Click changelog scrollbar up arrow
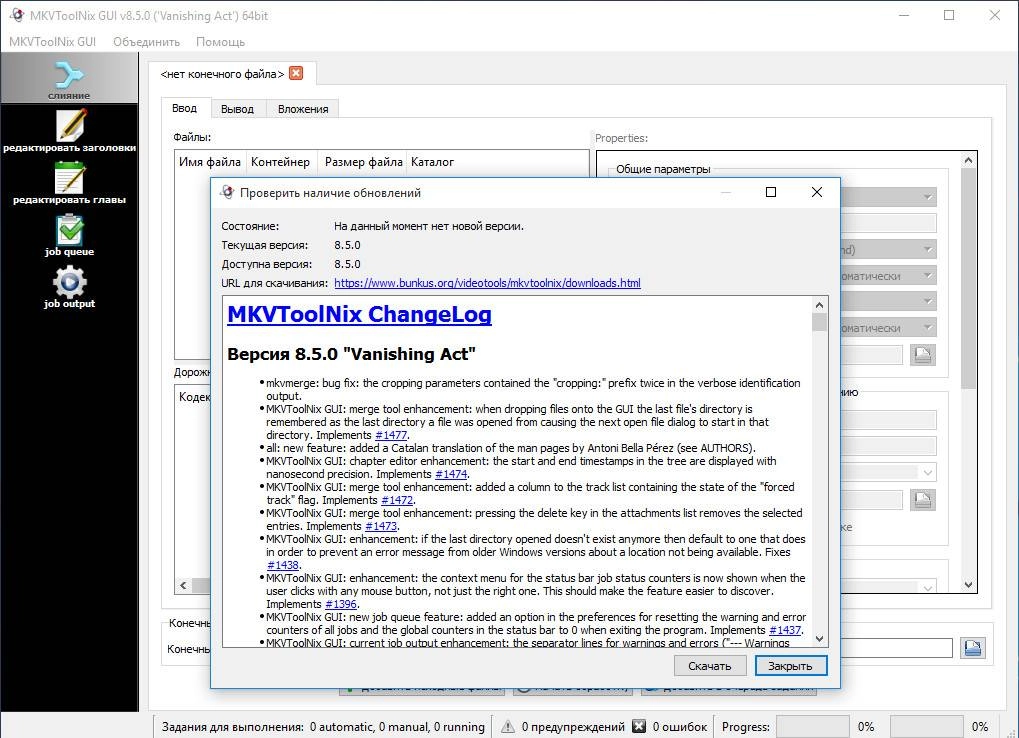Screen dimensions: 1019x738 [x=819, y=305]
